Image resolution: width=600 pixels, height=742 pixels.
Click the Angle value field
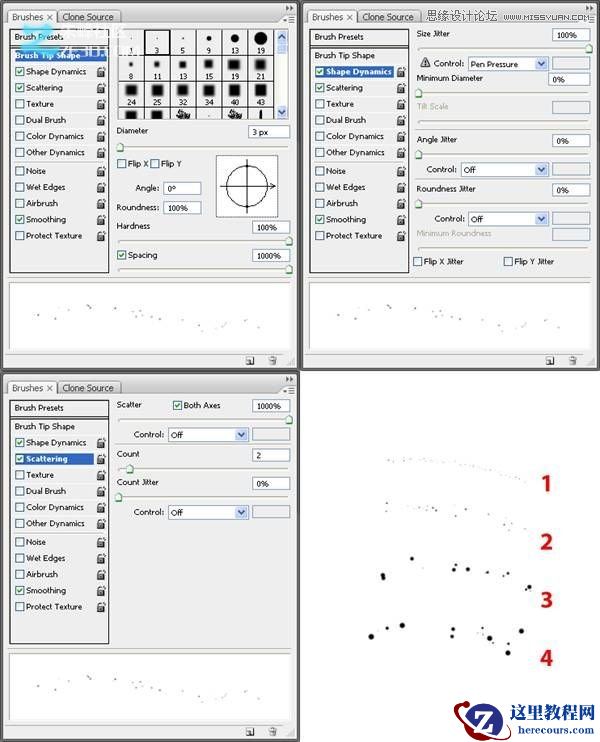point(182,188)
